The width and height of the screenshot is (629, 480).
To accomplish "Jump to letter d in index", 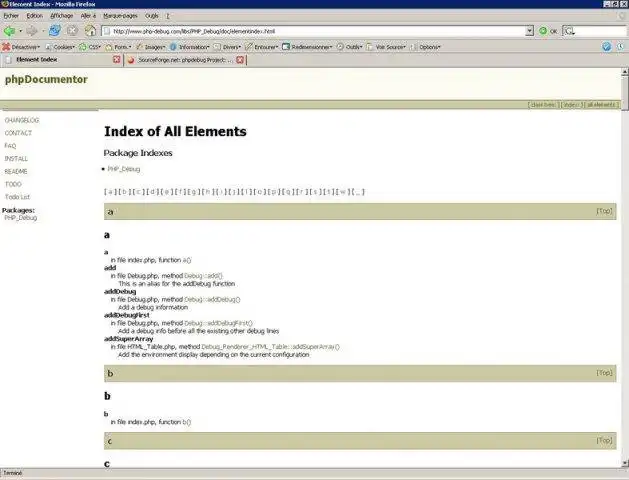I will click(x=152, y=192).
